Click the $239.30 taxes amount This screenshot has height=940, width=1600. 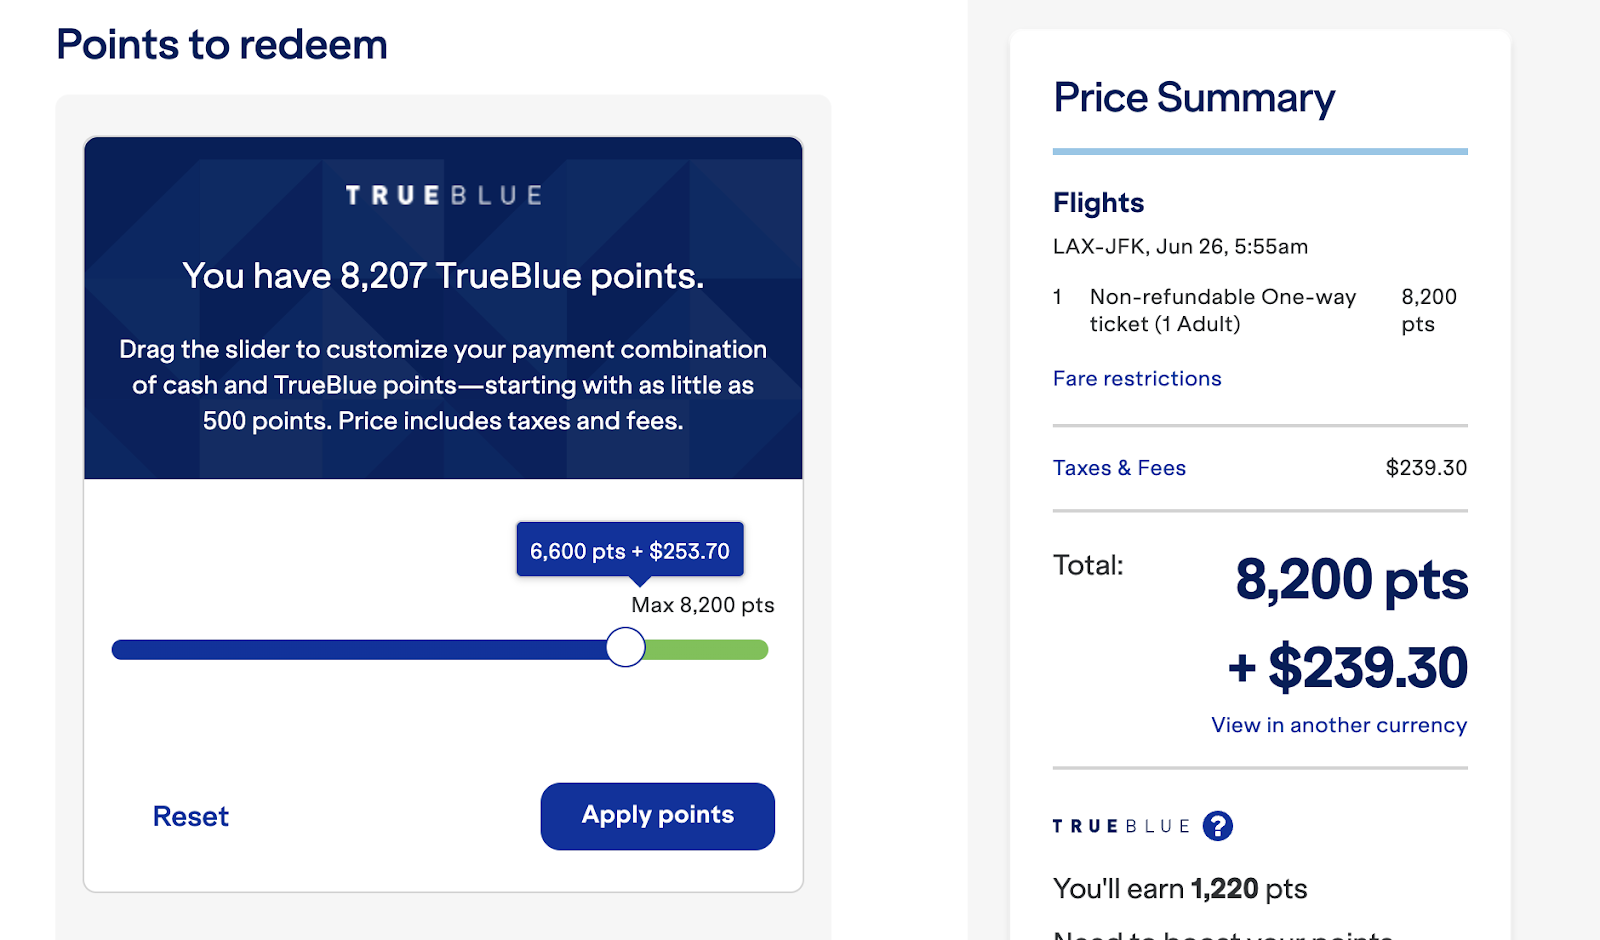1426,468
